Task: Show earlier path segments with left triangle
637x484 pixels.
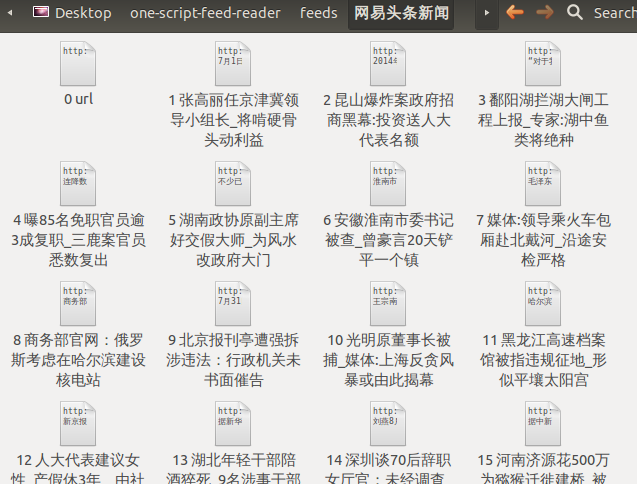Action: (x=10, y=13)
